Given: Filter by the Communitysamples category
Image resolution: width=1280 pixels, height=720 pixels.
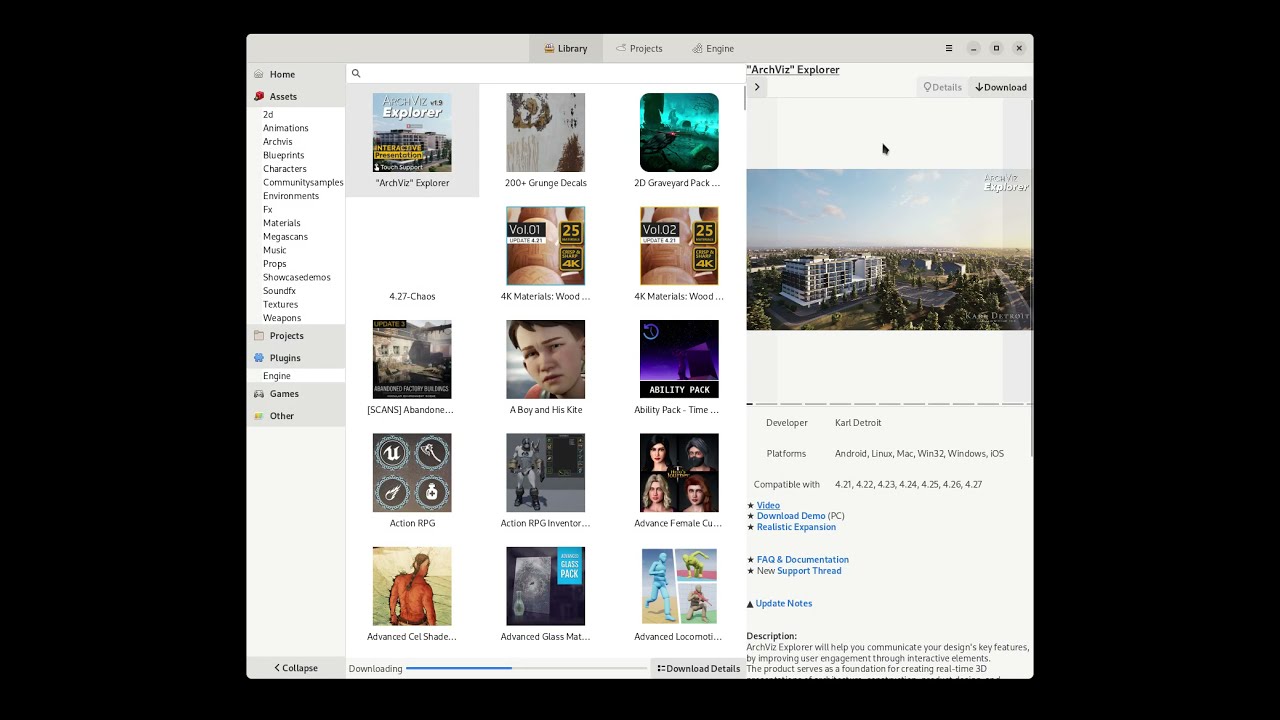Looking at the screenshot, I should (x=303, y=182).
